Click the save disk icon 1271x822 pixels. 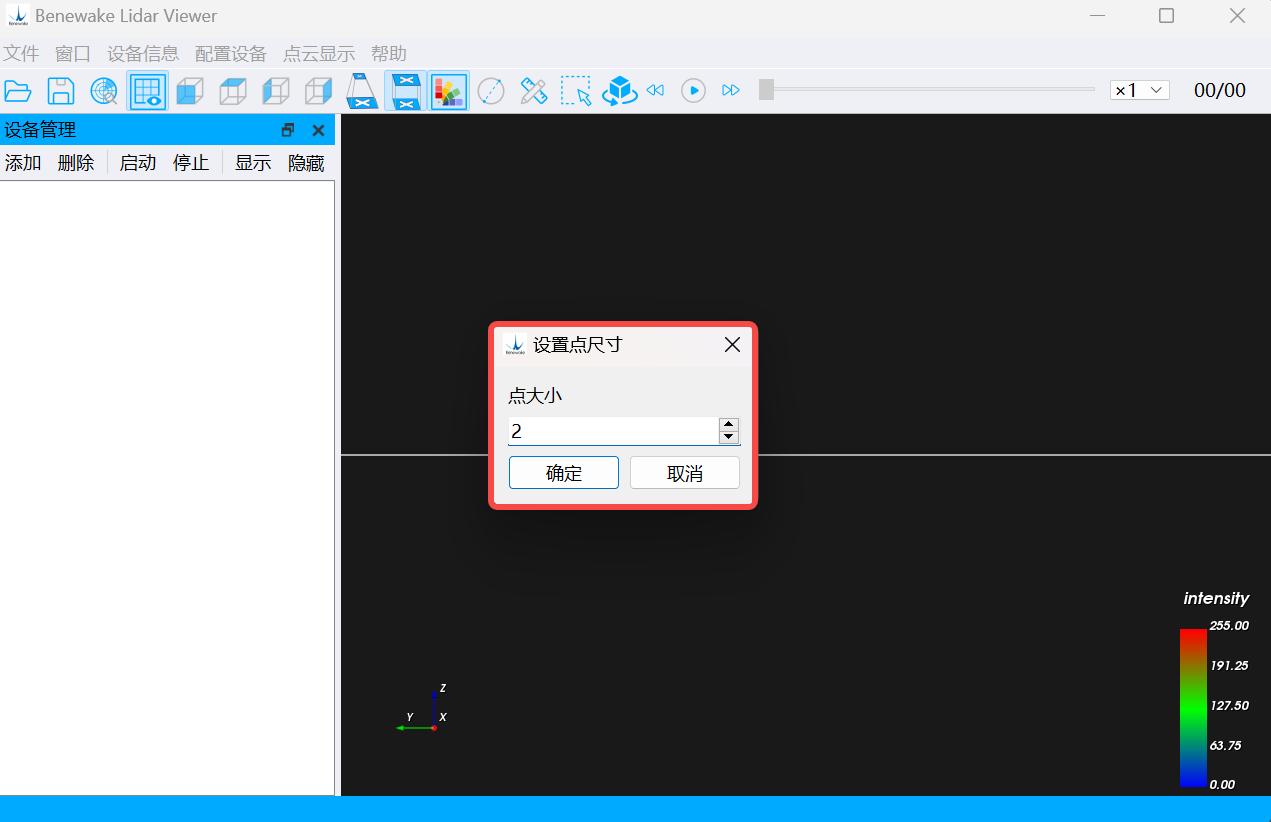61,91
